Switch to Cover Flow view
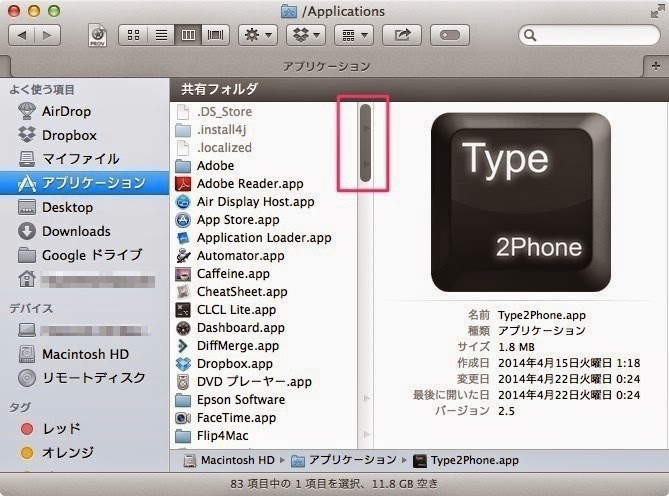Screen dimensions: 669x496 tap(215, 35)
